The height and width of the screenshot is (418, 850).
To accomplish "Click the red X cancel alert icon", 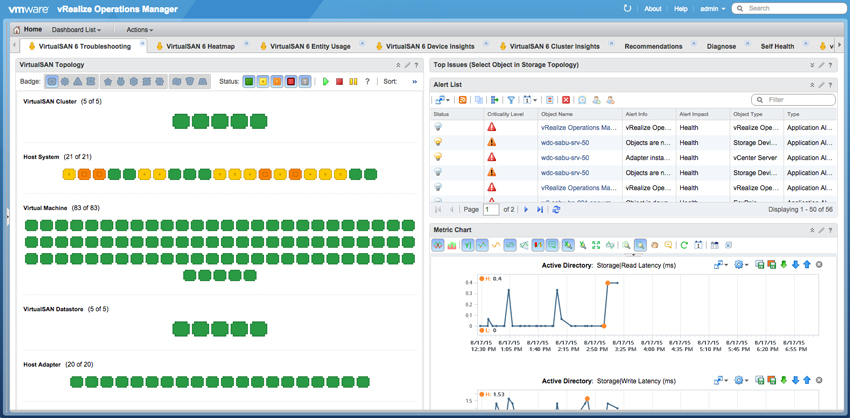I will pos(565,100).
